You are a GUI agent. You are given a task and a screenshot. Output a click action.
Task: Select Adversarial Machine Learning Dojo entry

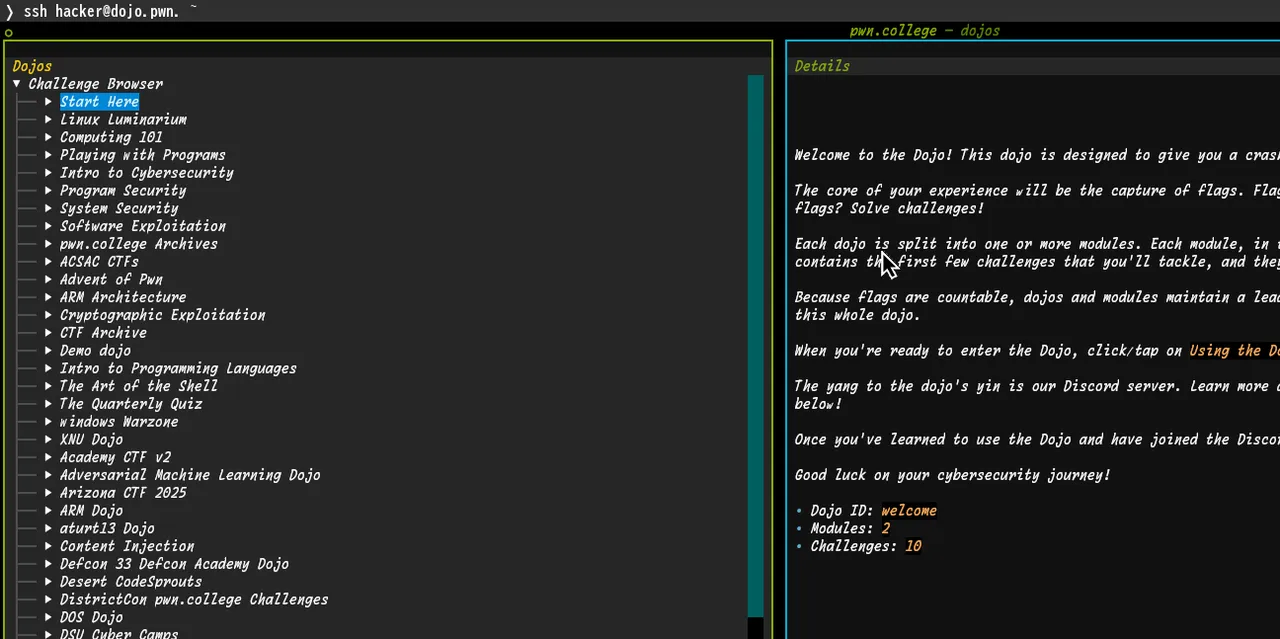click(190, 475)
